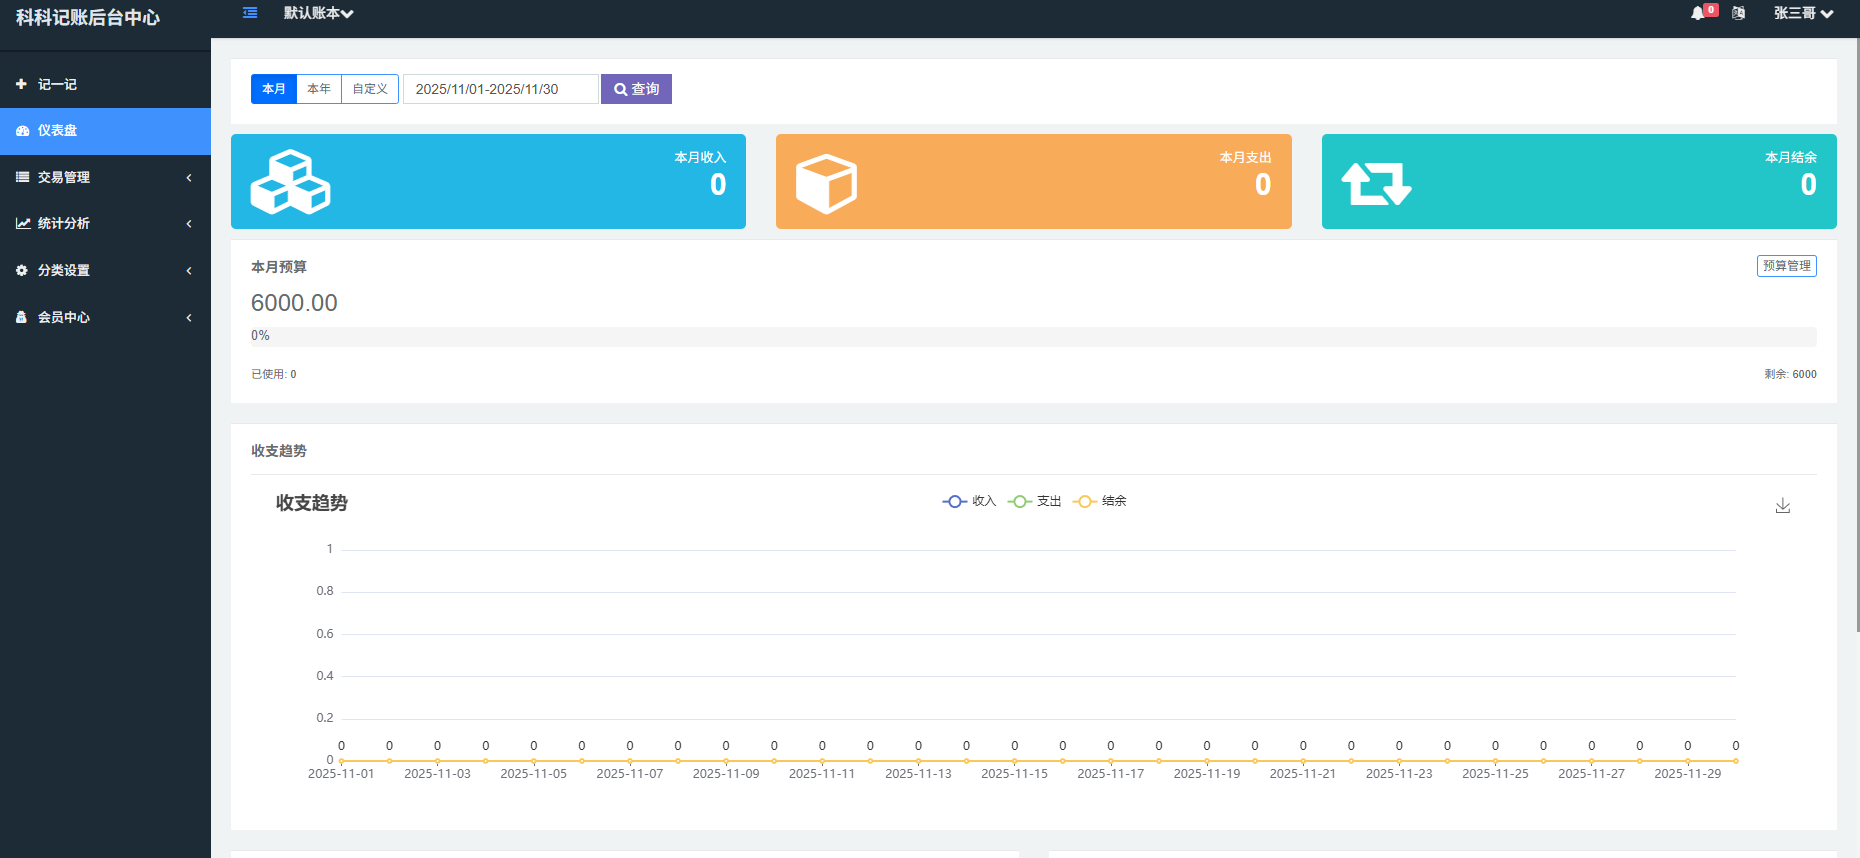Click the stacked cubes icon on 本月收入 card

click(290, 182)
